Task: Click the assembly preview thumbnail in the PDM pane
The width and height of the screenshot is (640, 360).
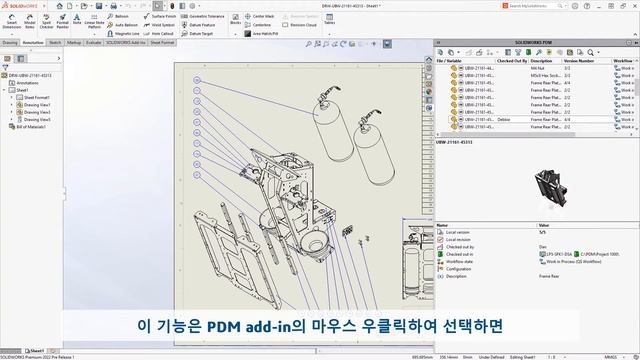Action: click(x=551, y=189)
